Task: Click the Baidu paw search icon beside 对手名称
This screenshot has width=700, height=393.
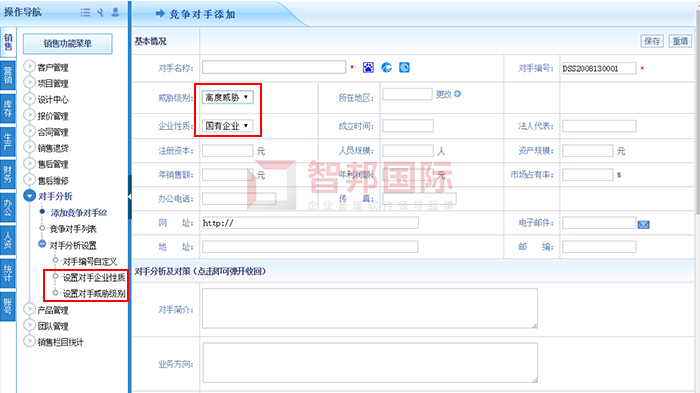Action: (x=368, y=67)
